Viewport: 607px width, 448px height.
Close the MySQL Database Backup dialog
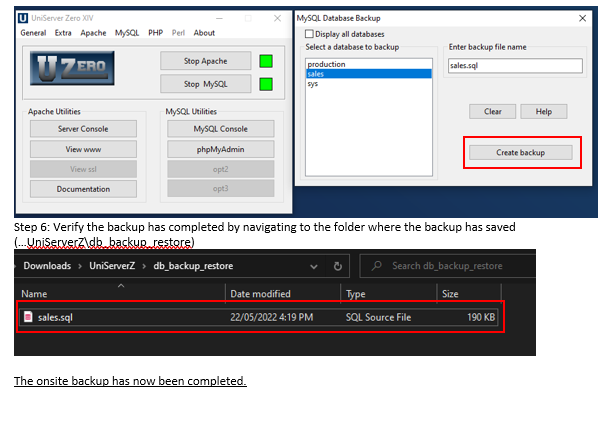tap(582, 18)
